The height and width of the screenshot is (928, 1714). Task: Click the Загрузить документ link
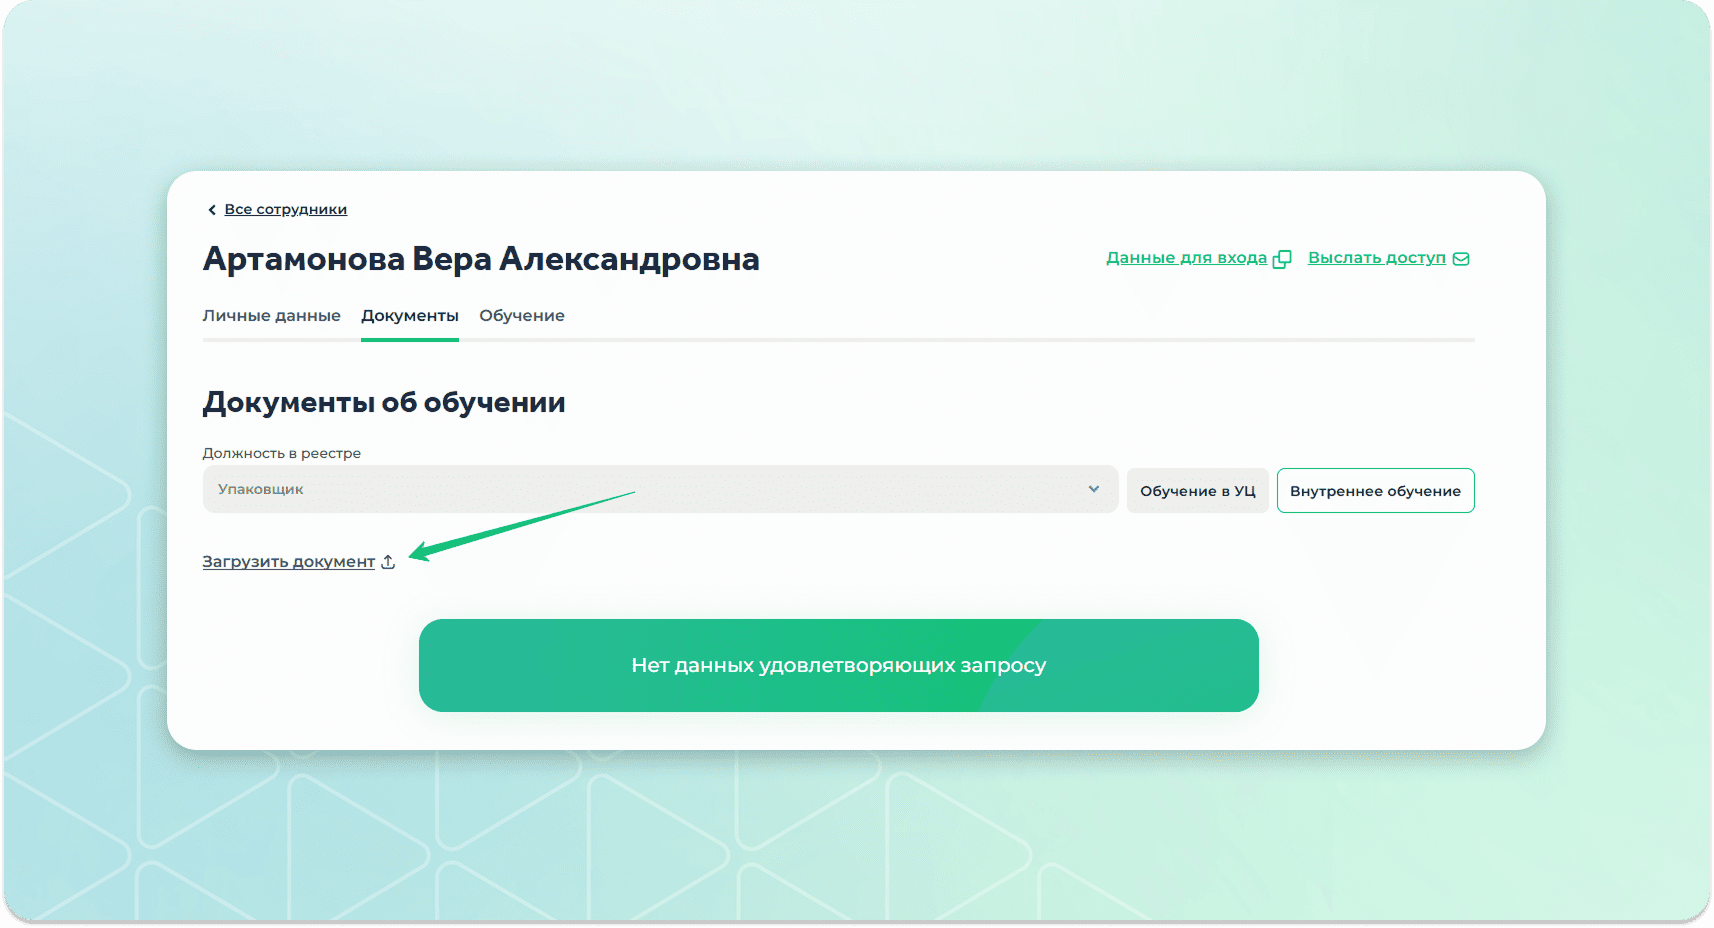tap(288, 562)
